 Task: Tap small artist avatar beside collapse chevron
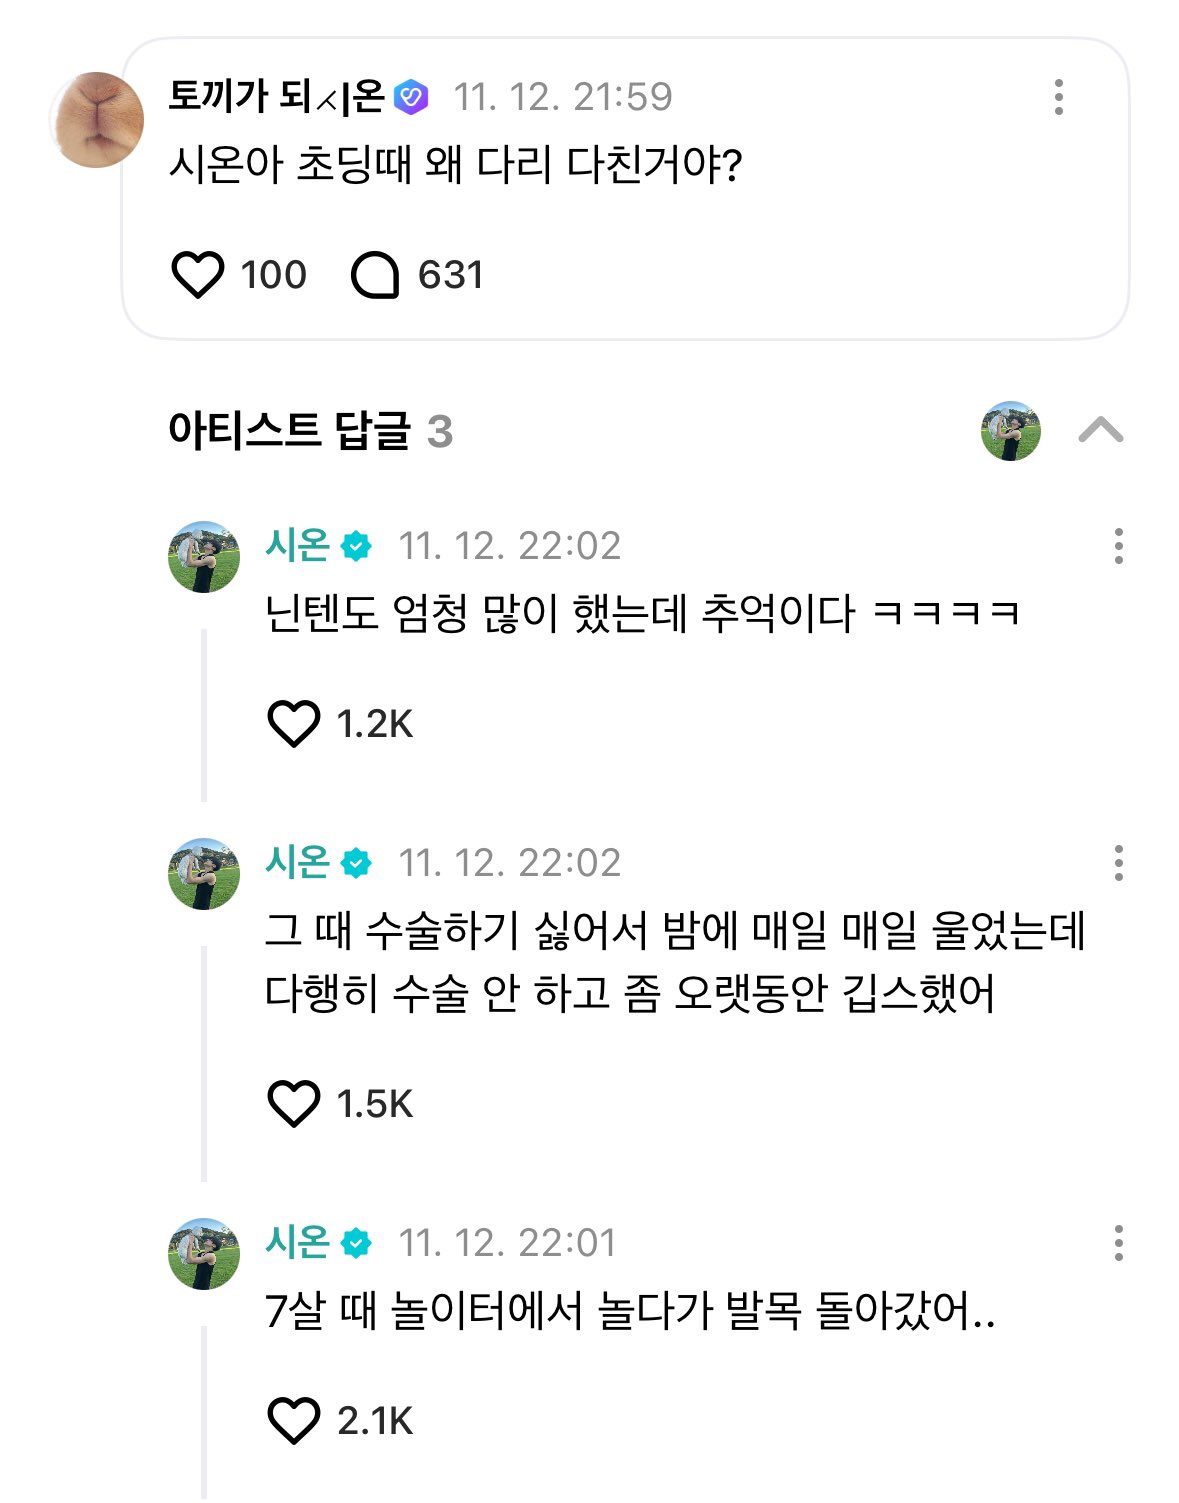tap(1011, 431)
